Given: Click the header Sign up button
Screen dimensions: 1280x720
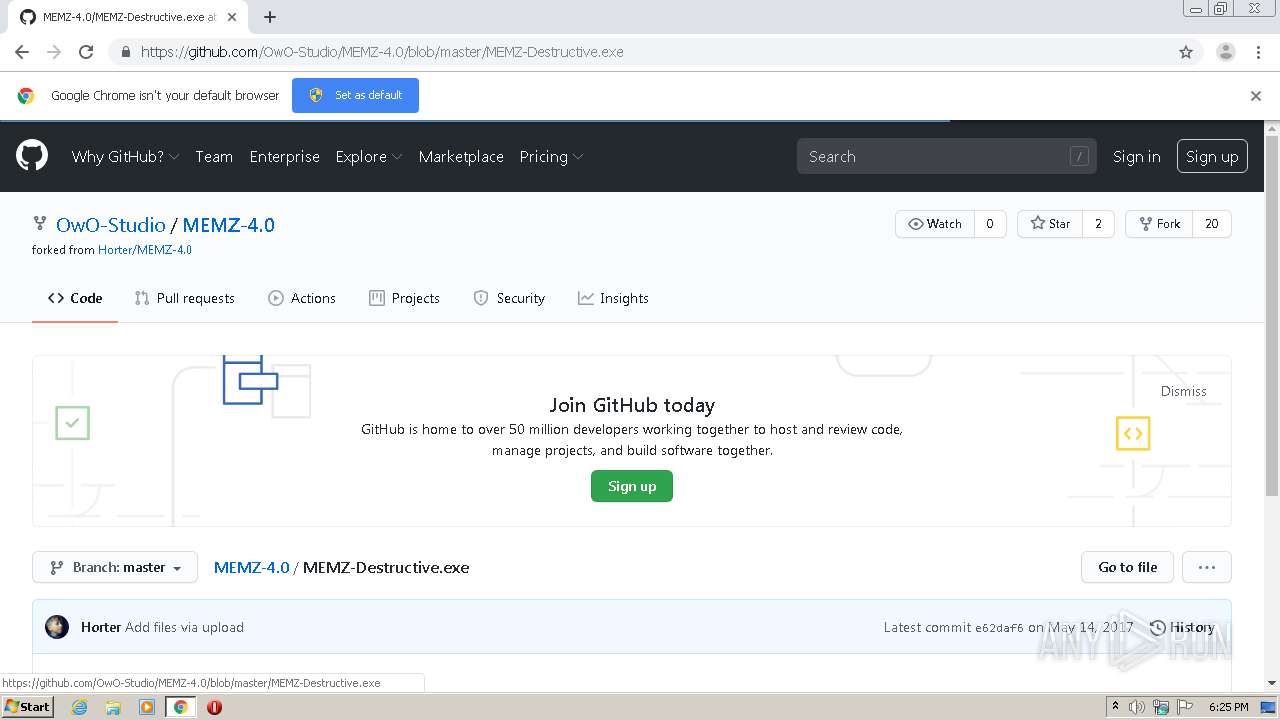Looking at the screenshot, I should [1212, 156].
